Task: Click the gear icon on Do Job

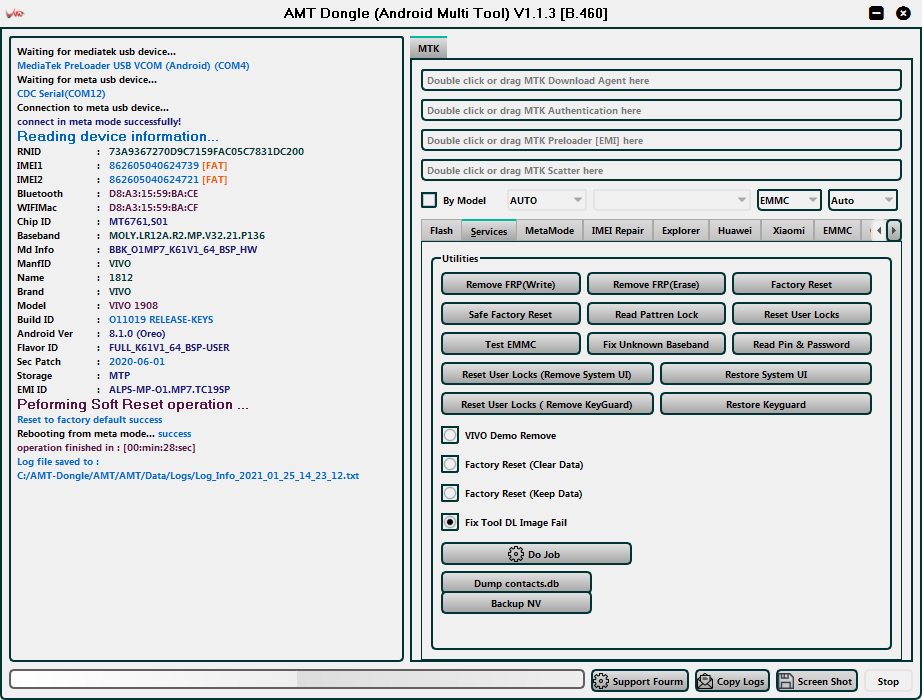Action: tap(516, 554)
